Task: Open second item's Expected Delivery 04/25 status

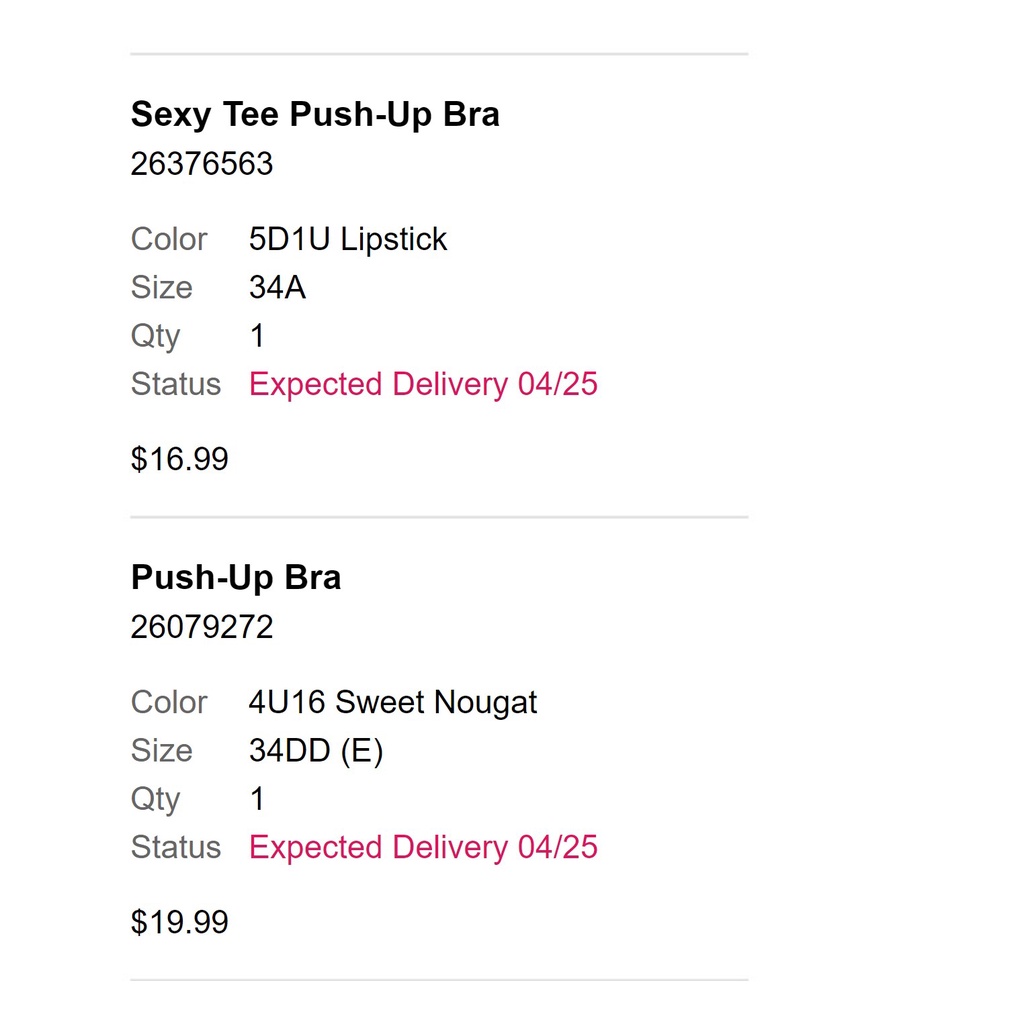Action: [x=423, y=847]
